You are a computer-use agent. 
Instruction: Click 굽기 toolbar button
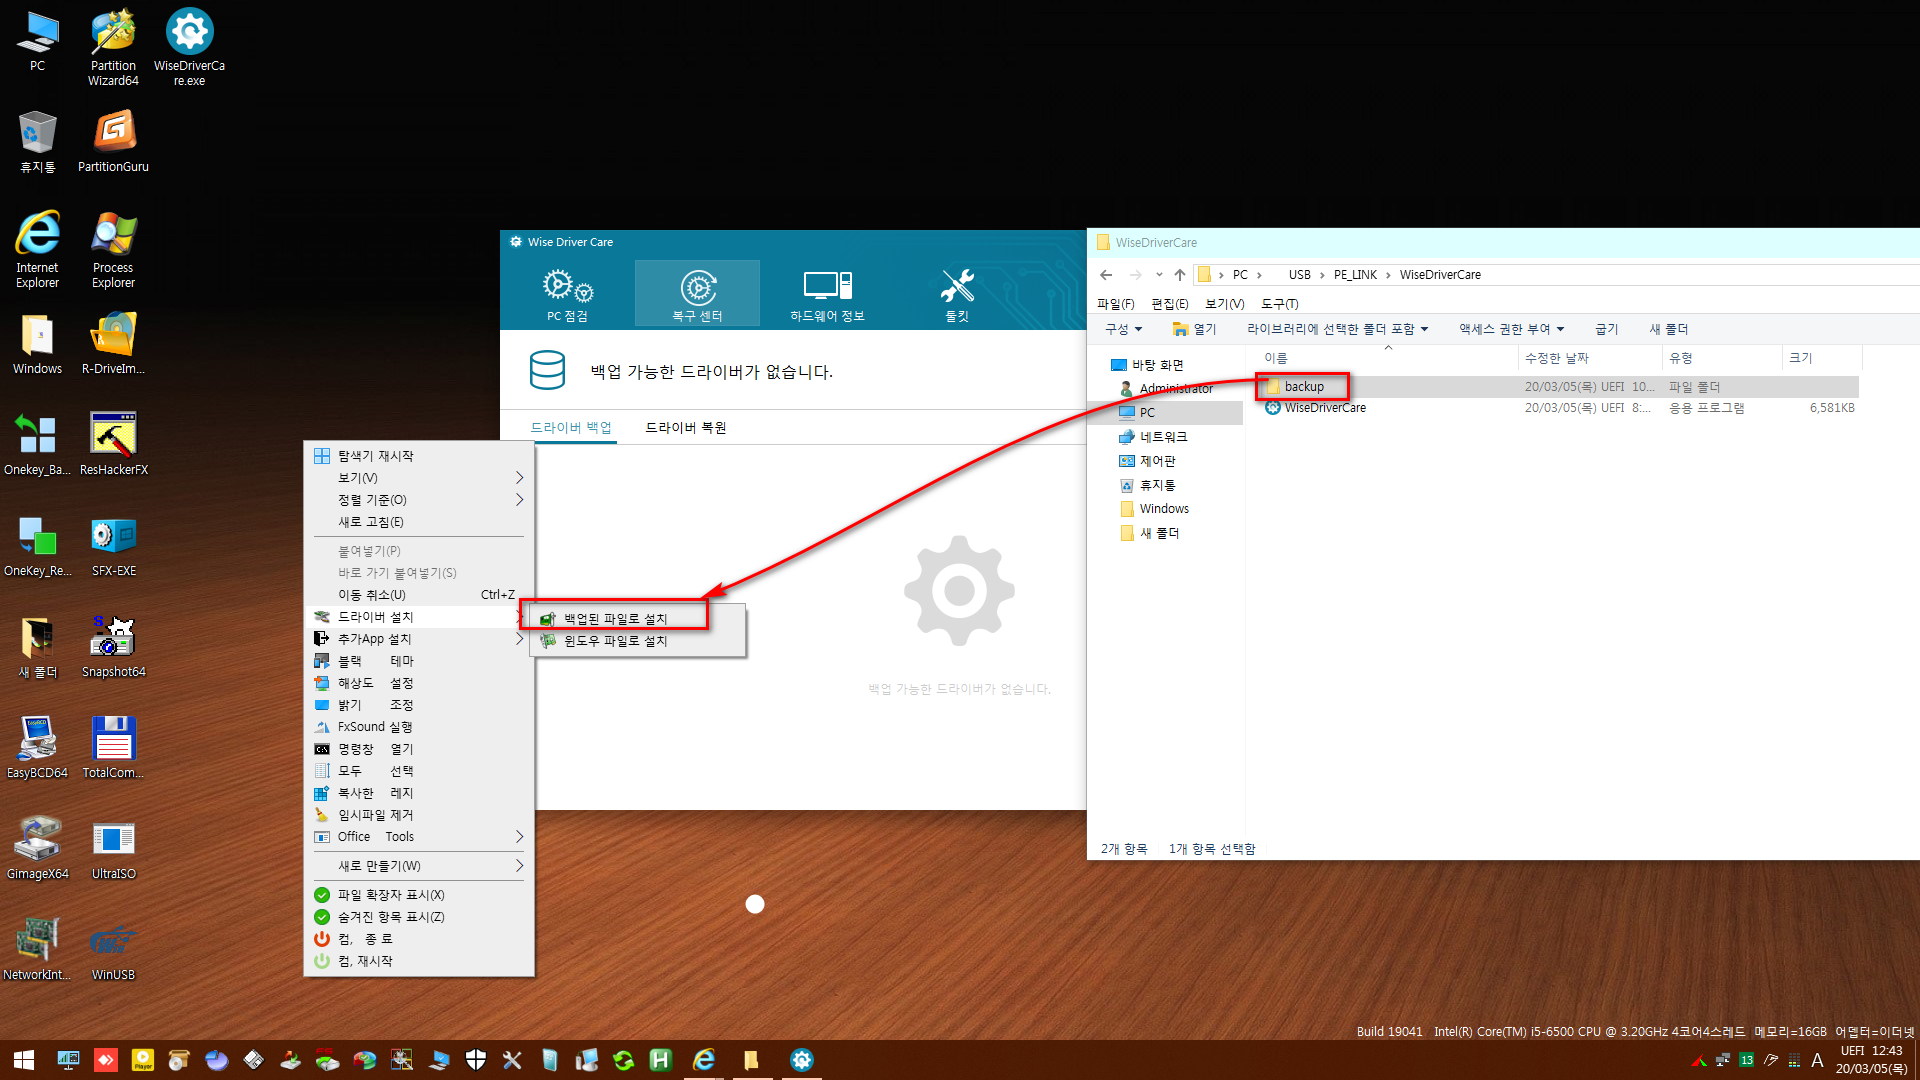click(1607, 329)
